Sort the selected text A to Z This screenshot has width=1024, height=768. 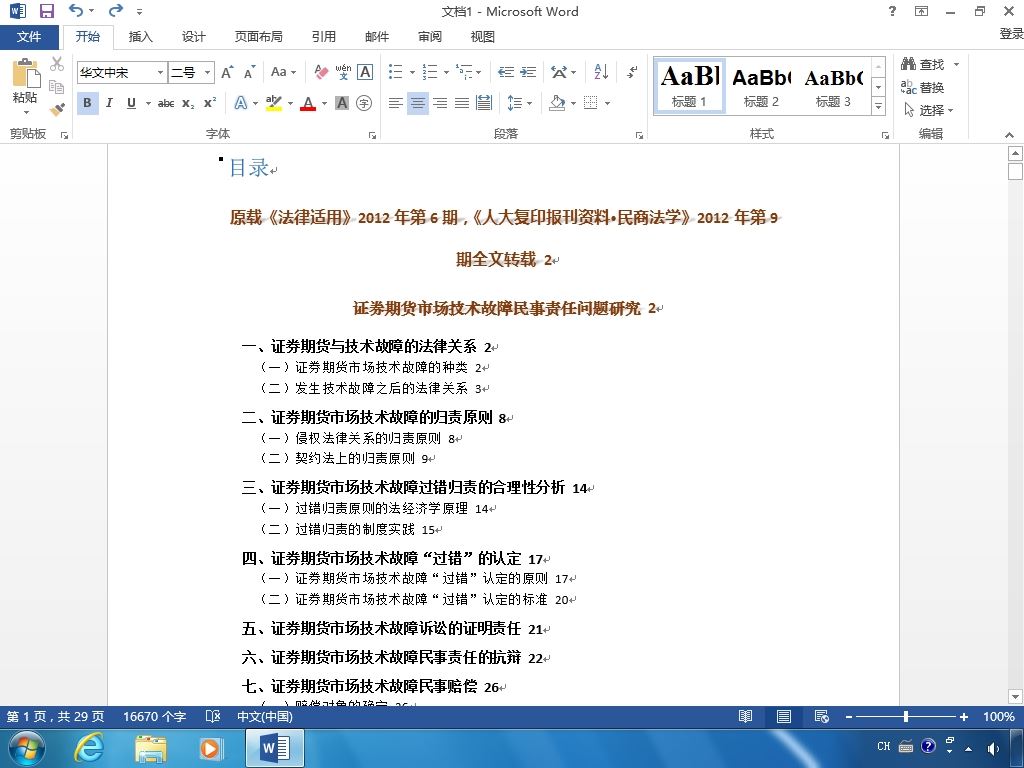[x=601, y=72]
